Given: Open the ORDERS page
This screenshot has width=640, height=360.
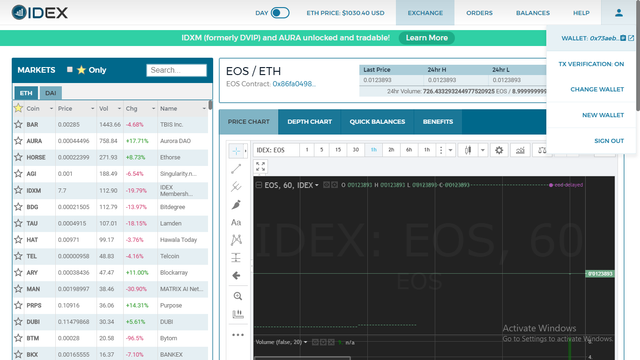Looking at the screenshot, I should (x=479, y=13).
